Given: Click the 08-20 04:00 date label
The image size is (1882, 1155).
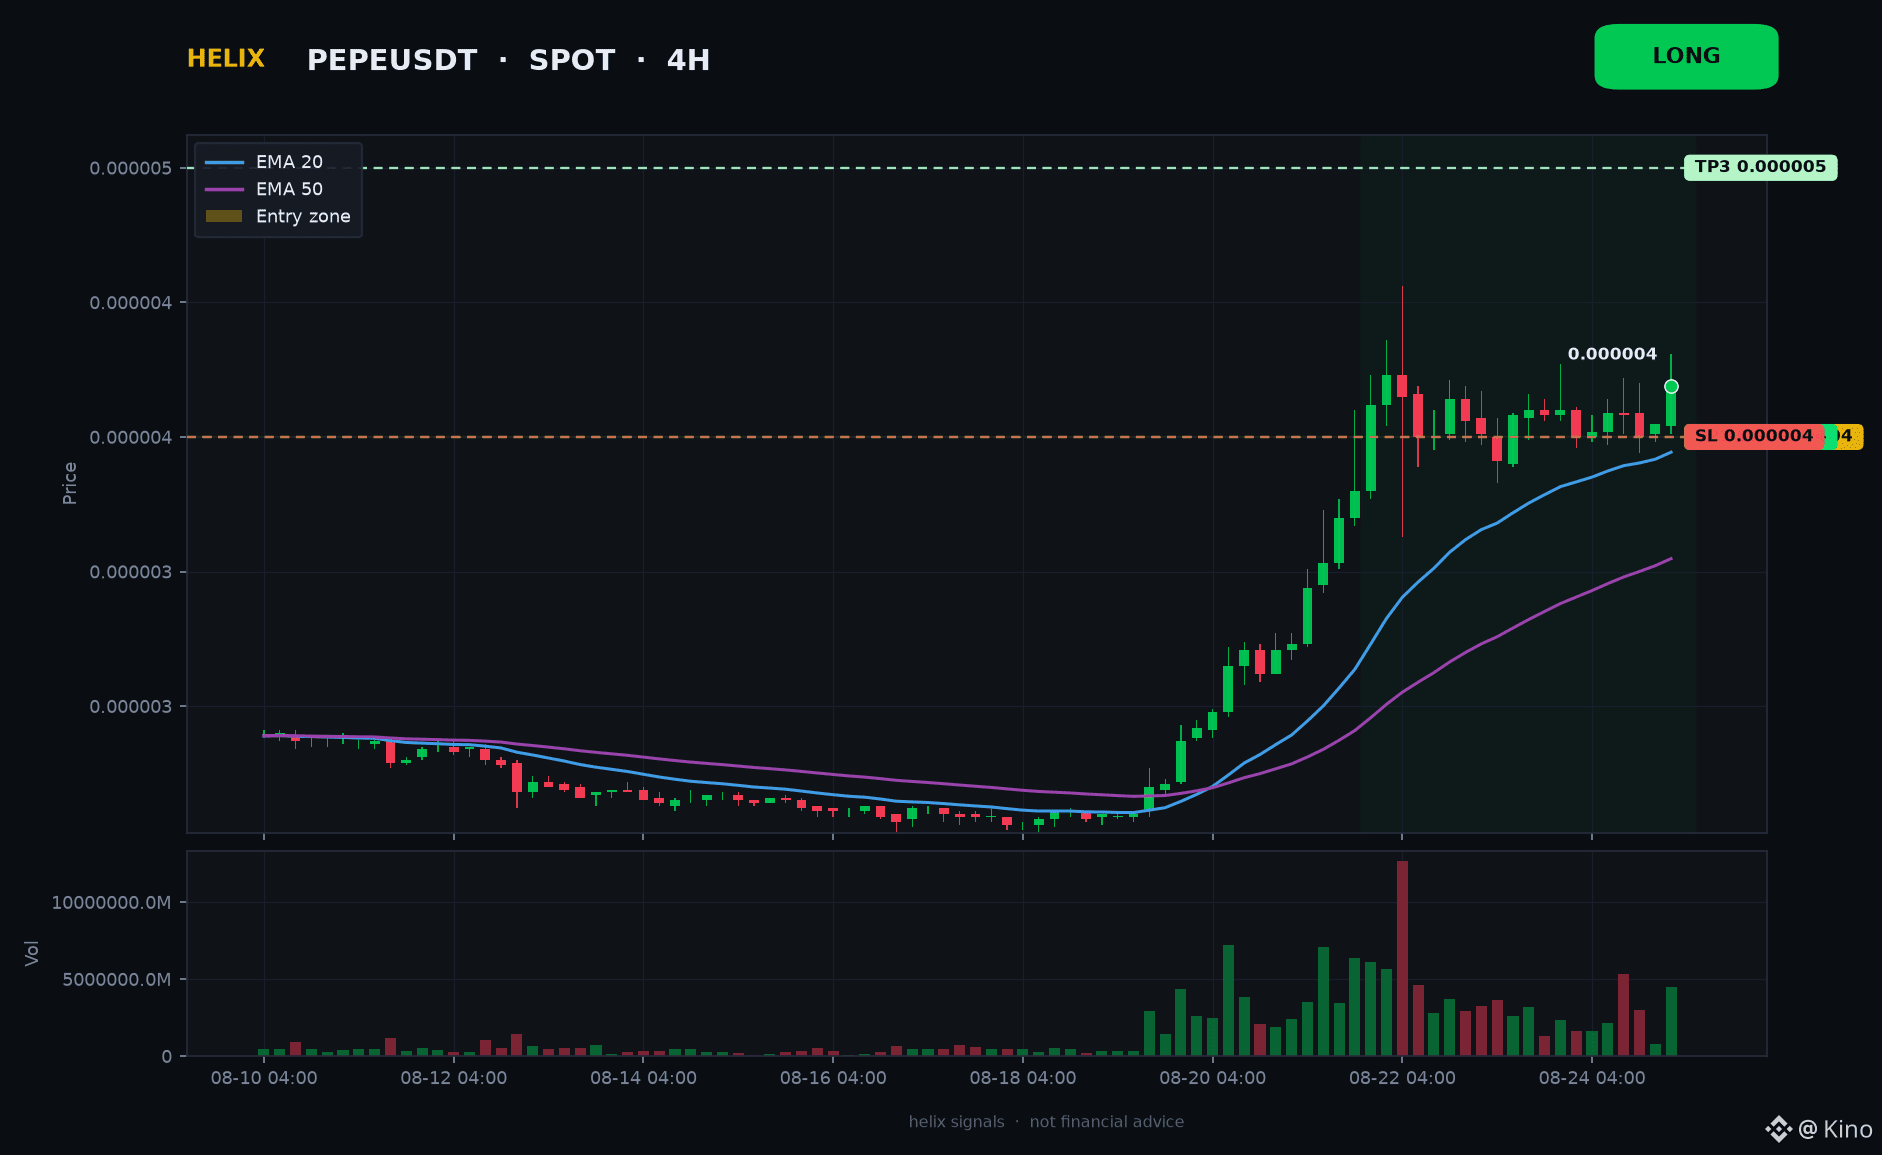Looking at the screenshot, I should pyautogui.click(x=1212, y=1078).
